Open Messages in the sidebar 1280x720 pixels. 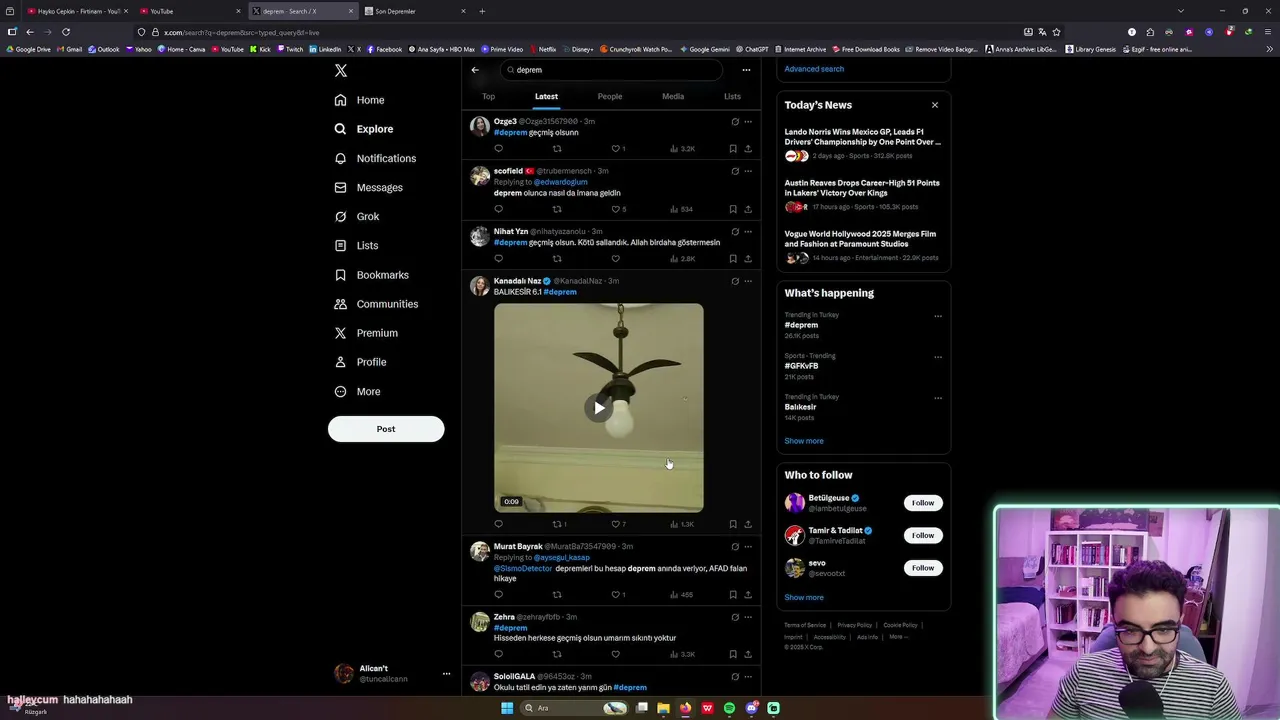pyautogui.click(x=368, y=187)
